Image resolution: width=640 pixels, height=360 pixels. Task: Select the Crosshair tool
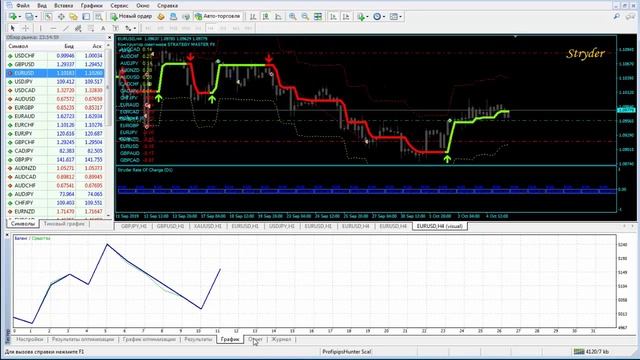point(25,28)
